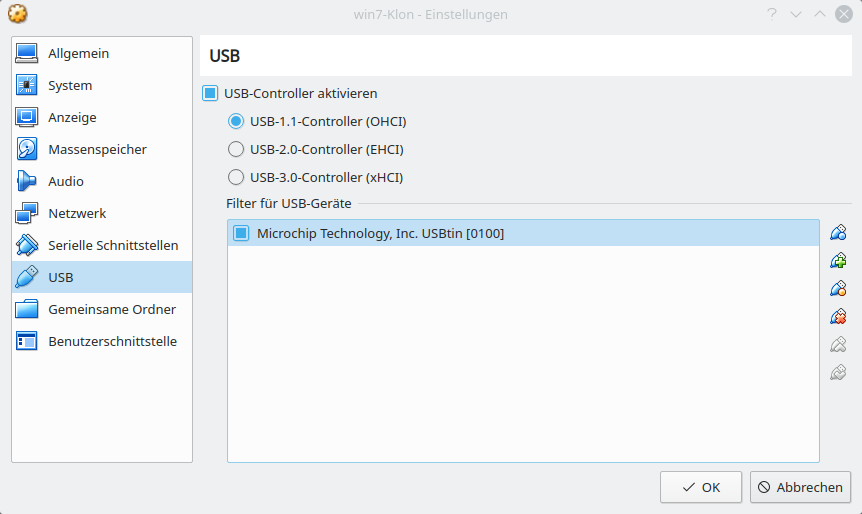The width and height of the screenshot is (862, 514).
Task: Add USB filter from connected device
Action: 838,261
